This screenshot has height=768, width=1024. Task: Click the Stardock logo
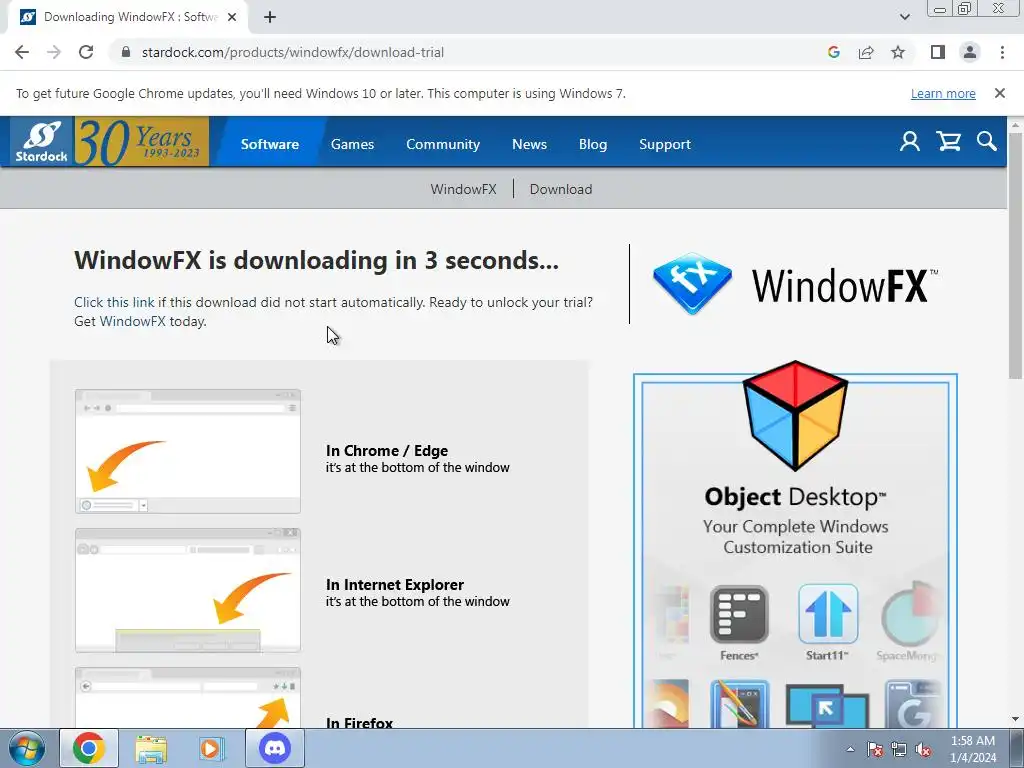point(42,142)
